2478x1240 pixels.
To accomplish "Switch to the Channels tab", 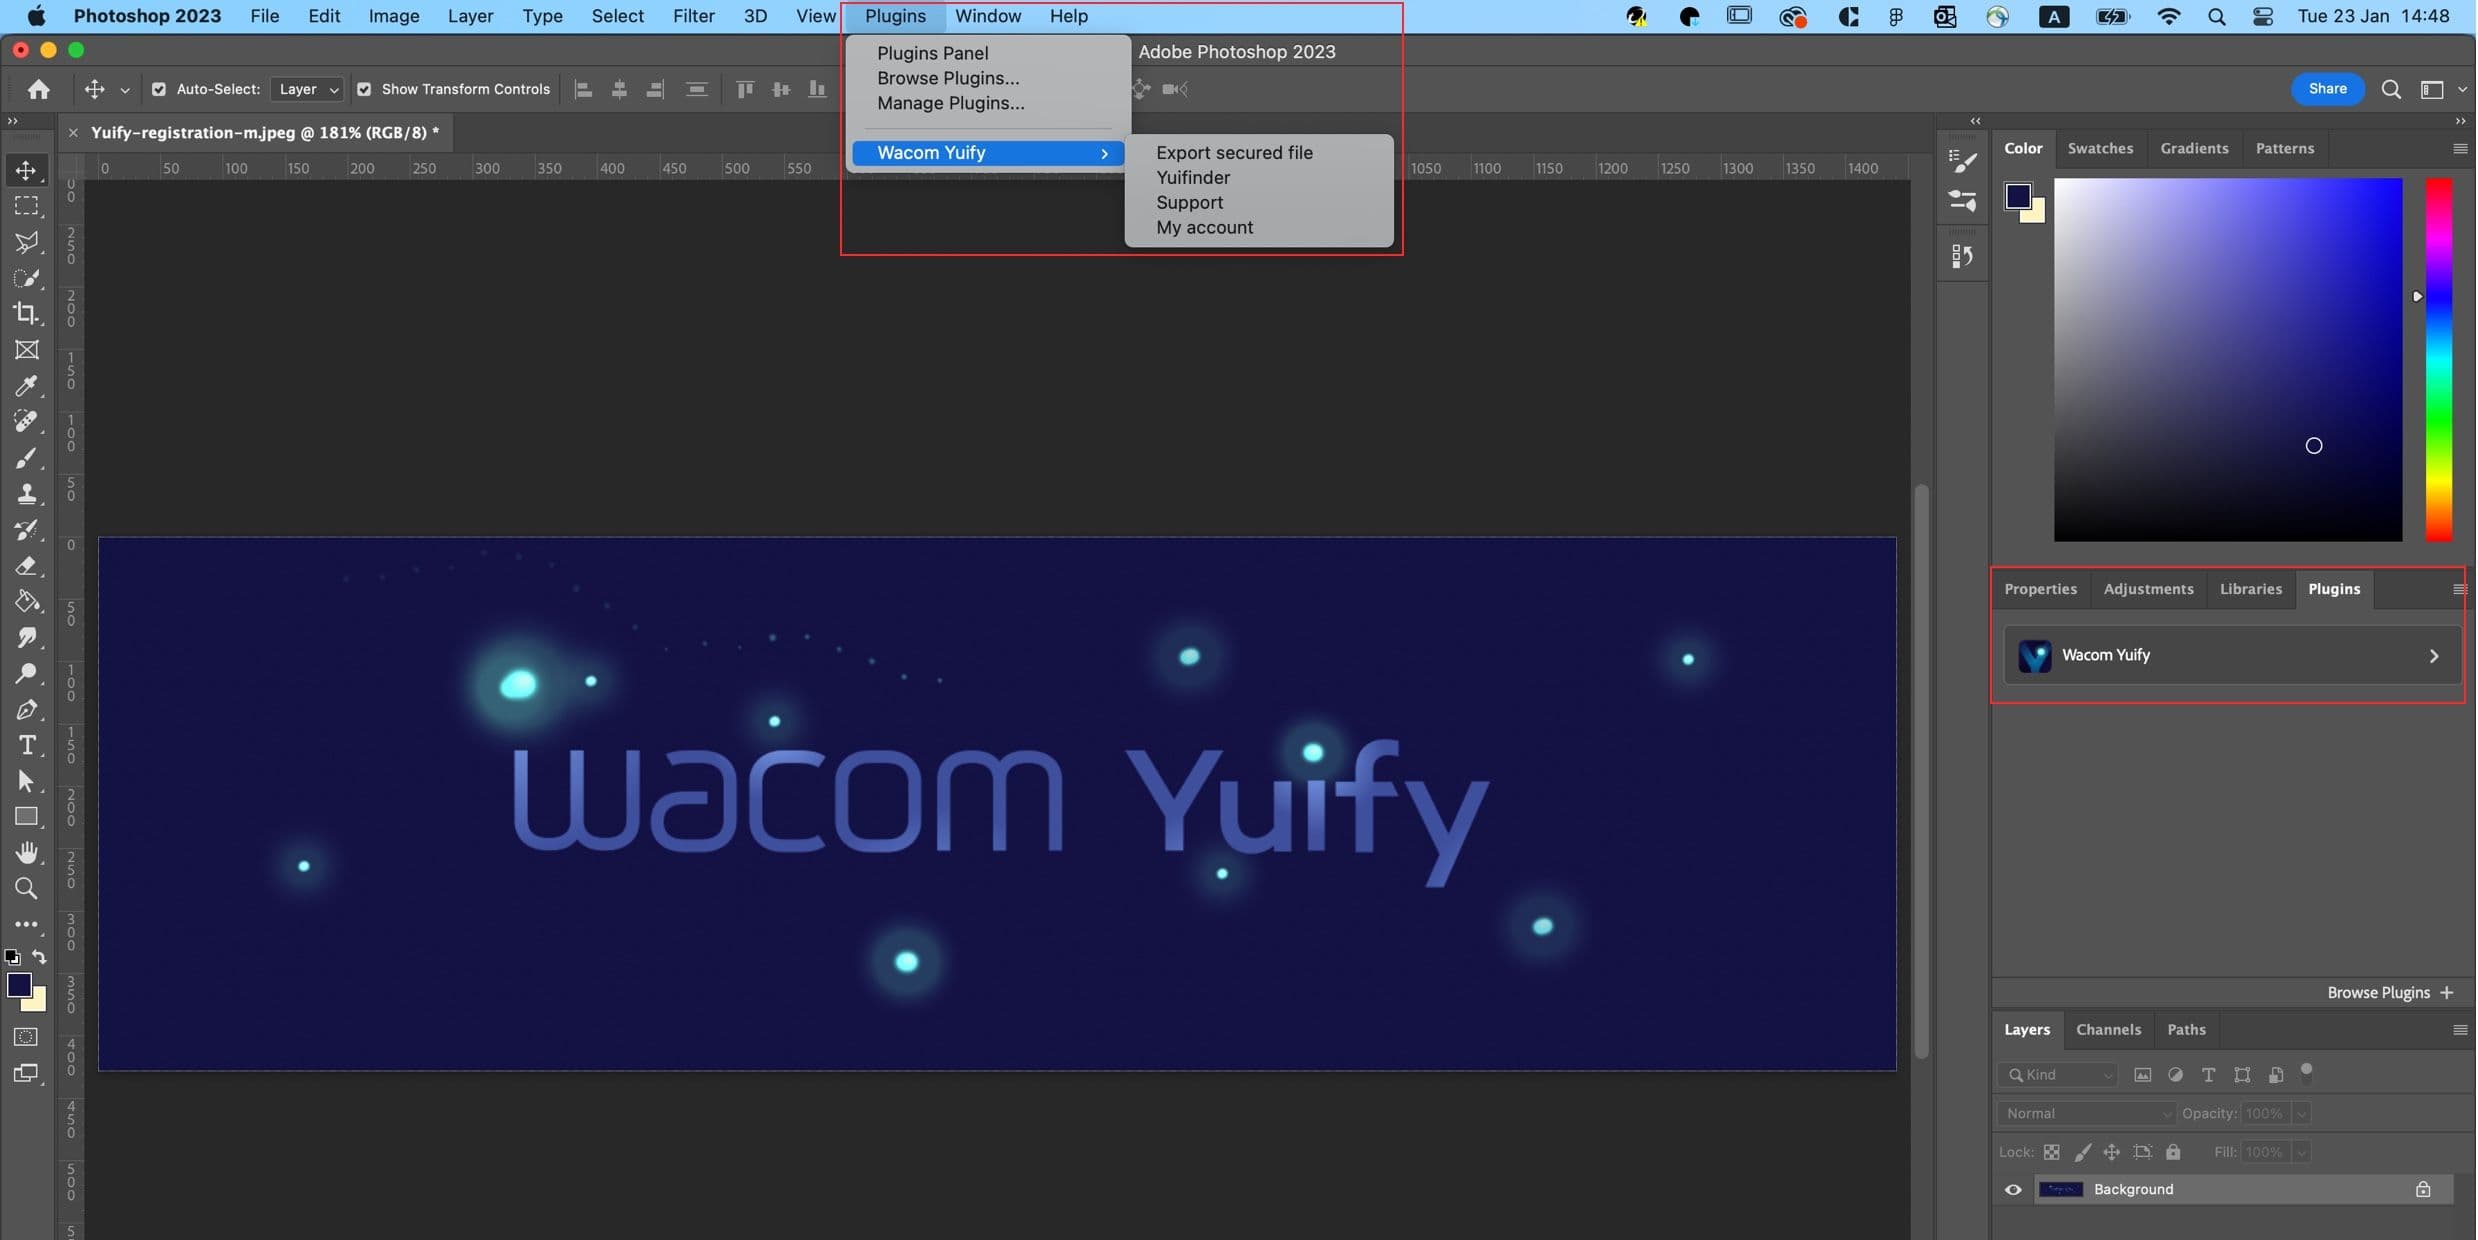I will [2108, 1029].
